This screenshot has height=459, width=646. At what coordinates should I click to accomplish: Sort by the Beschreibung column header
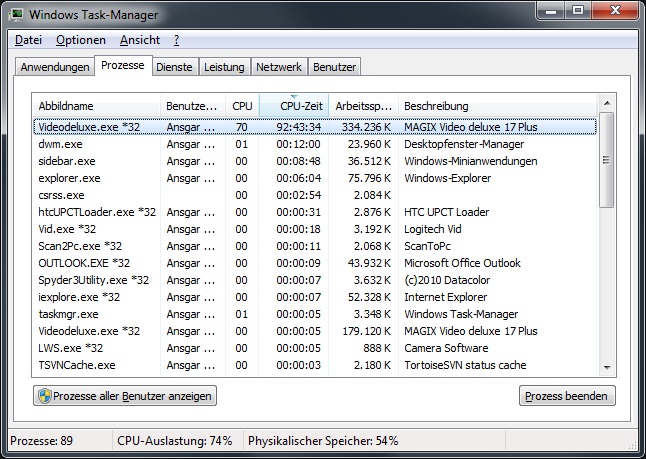pos(496,106)
